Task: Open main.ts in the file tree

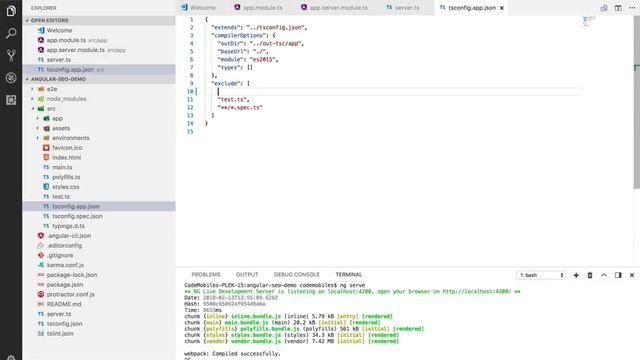Action: click(x=99, y=167)
